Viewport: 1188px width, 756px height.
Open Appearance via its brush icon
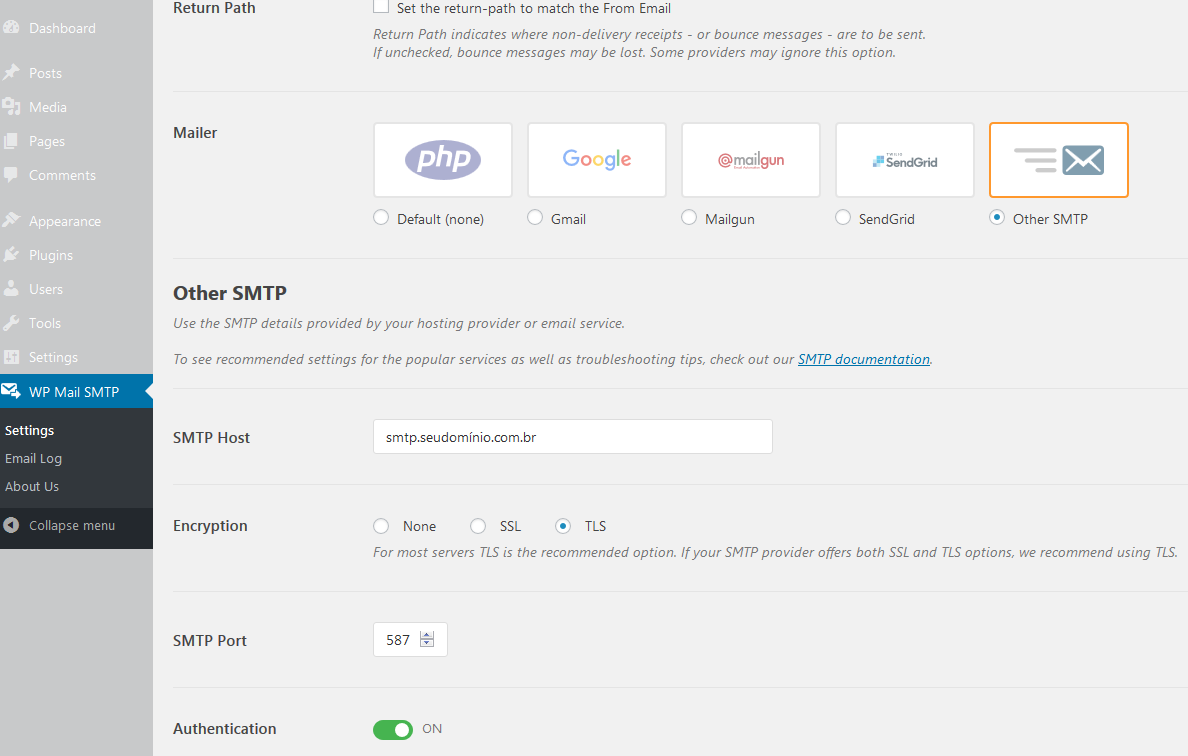[x=11, y=220]
